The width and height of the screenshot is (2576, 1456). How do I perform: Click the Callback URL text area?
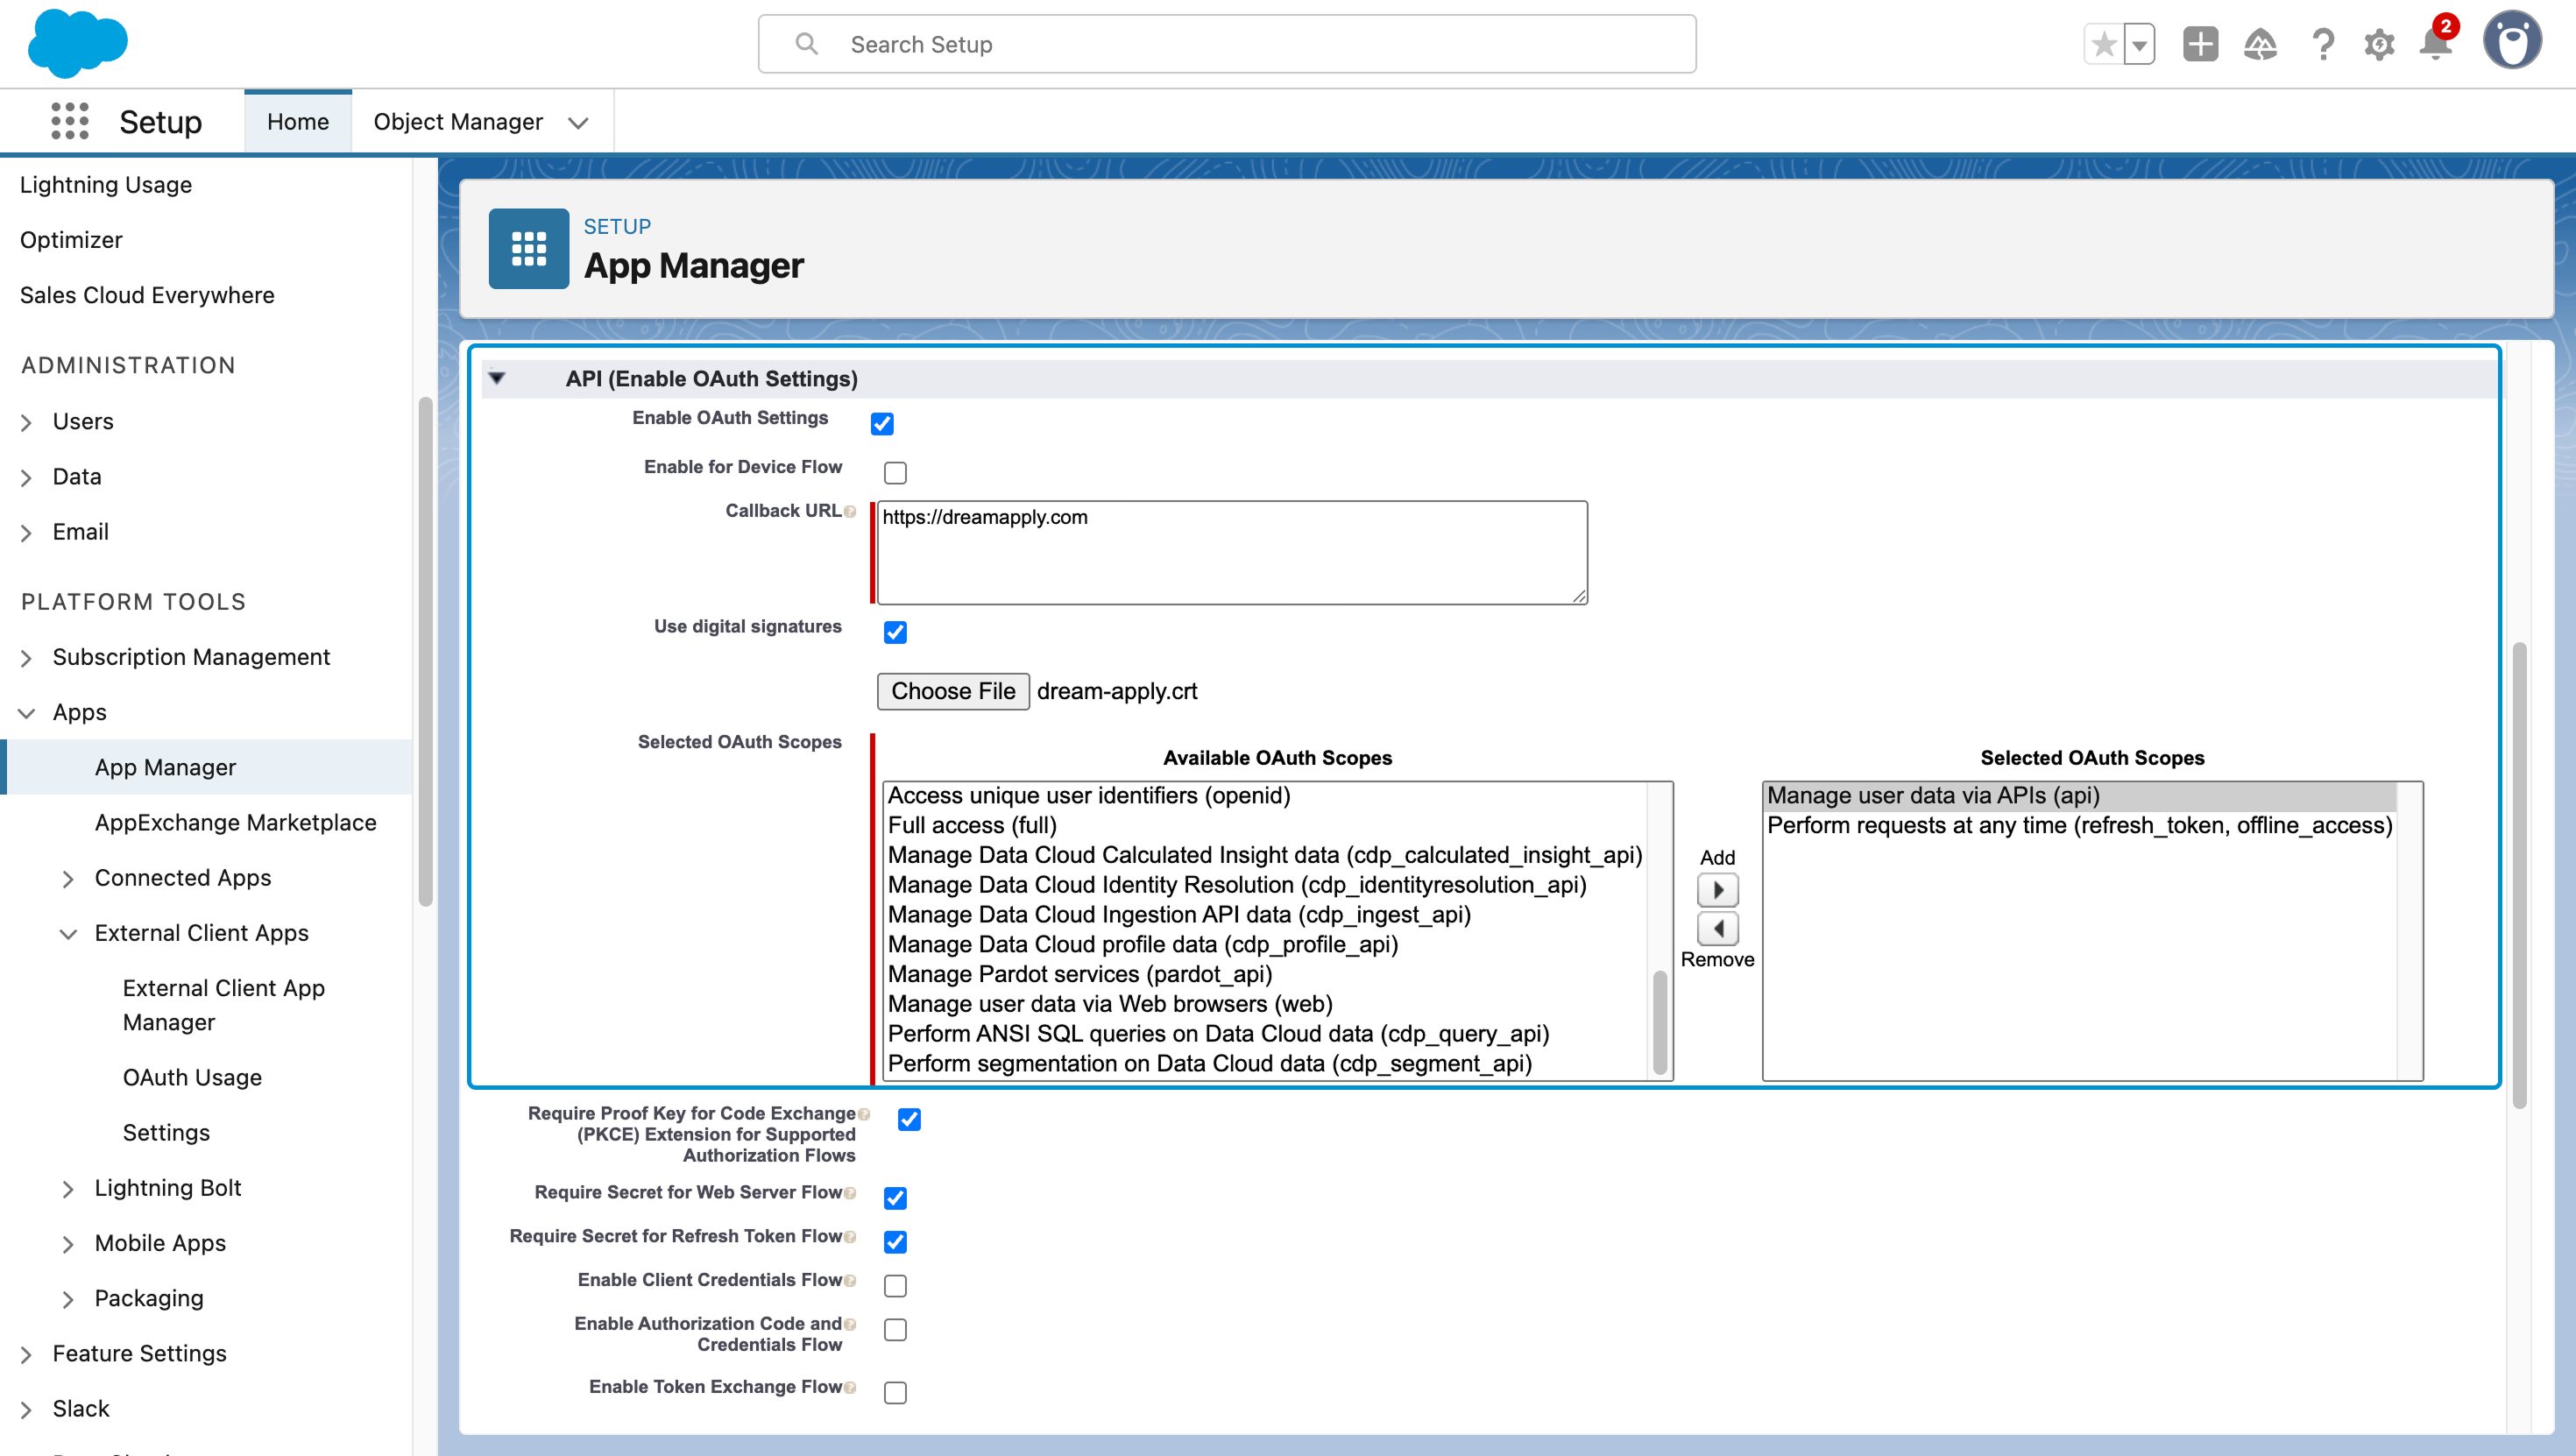[1232, 553]
